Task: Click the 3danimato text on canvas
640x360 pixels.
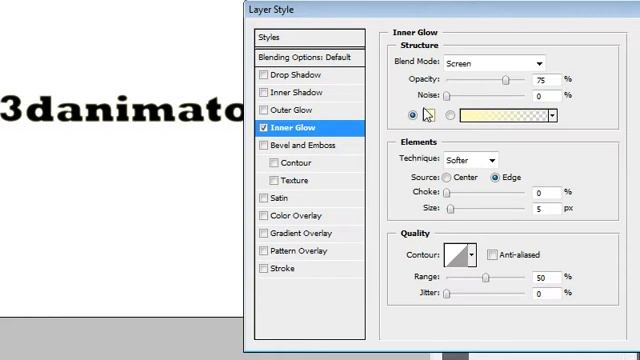Action: point(122,109)
